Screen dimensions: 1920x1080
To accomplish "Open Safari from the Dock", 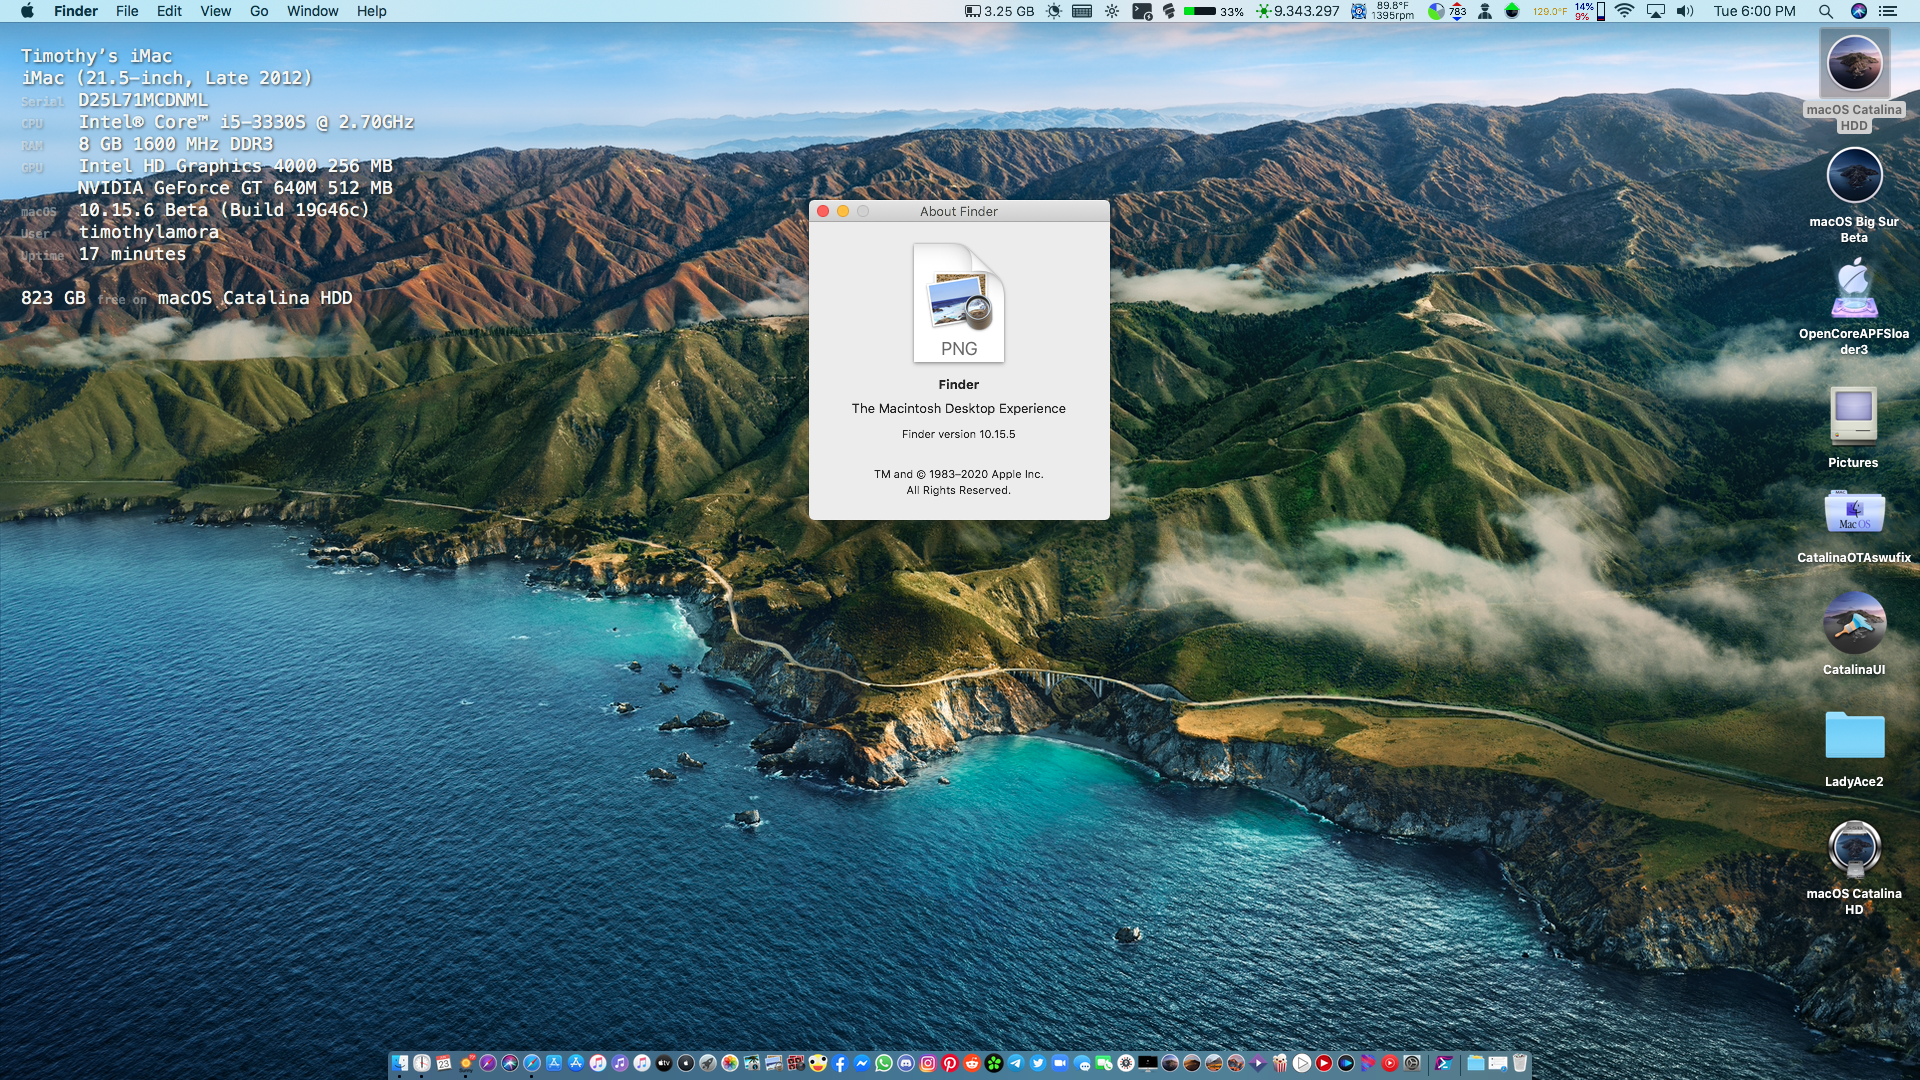I will click(532, 1063).
